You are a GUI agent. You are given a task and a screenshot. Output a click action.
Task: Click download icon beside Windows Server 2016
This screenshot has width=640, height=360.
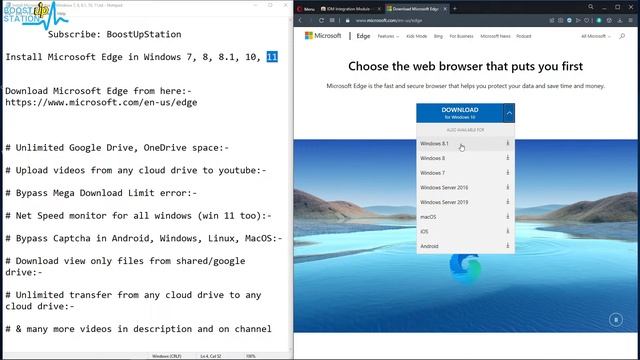click(508, 187)
